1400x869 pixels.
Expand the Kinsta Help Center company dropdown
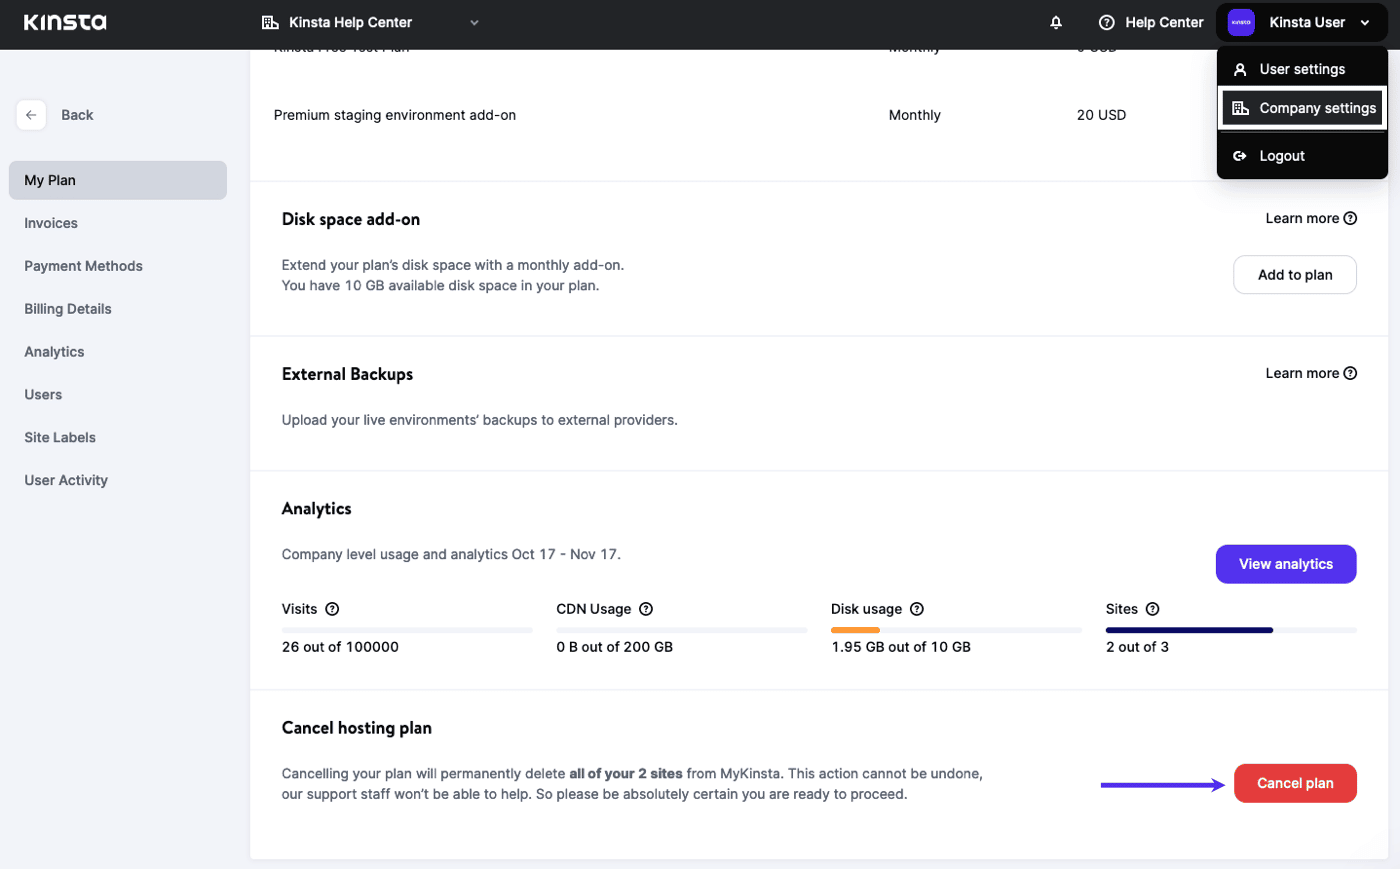point(474,22)
